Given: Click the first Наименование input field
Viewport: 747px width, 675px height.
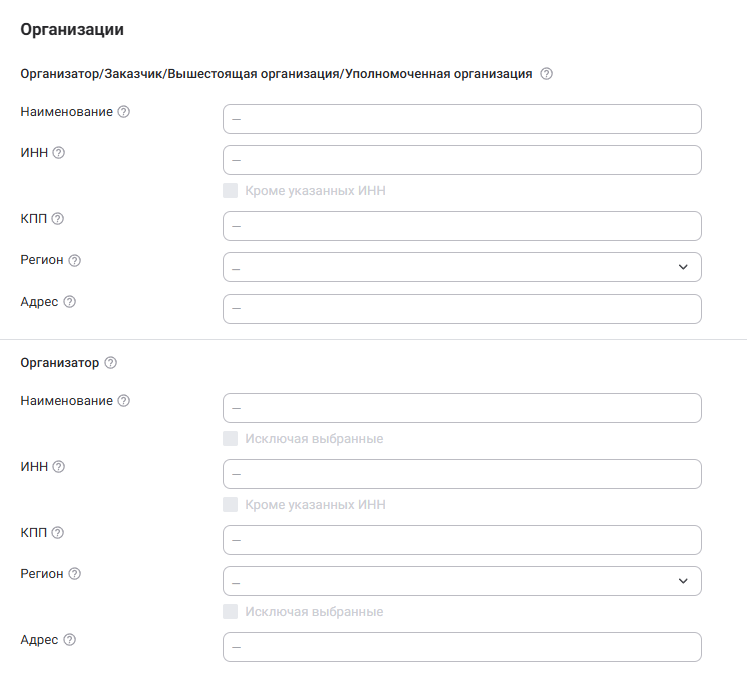Looking at the screenshot, I should [462, 119].
